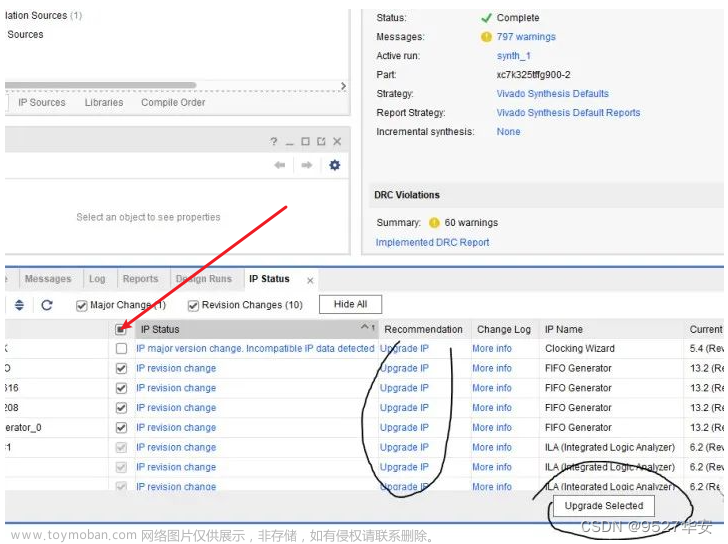The width and height of the screenshot is (728, 544).
Task: Close the IP Status tab
Action: pos(310,280)
